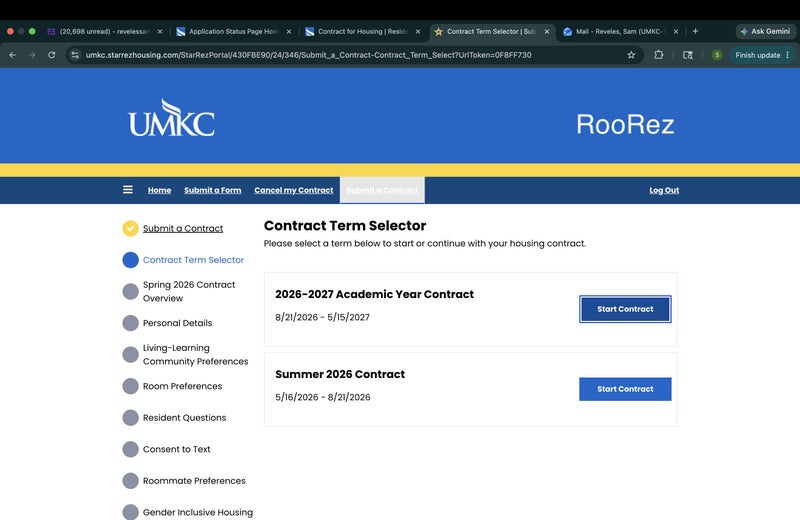Select Living-Learning Community Preferences step
This screenshot has width=800, height=520.
pyautogui.click(x=195, y=355)
